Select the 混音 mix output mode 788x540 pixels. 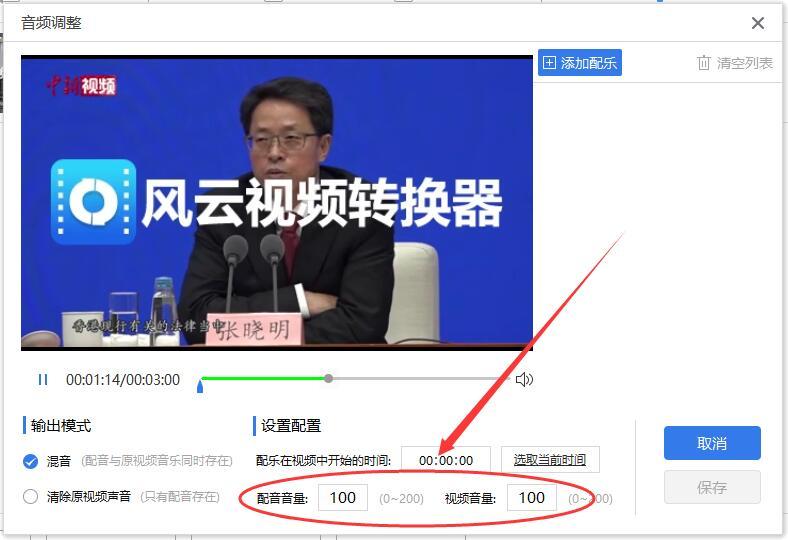point(31,461)
